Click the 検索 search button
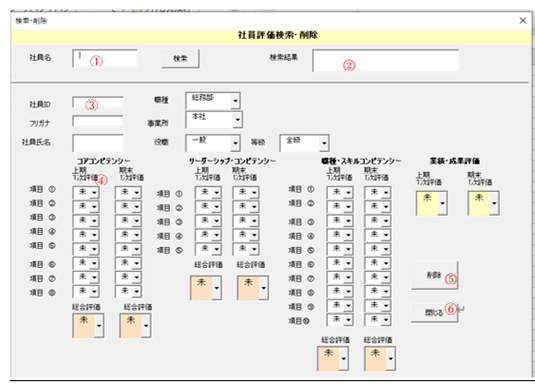535x384 pixels. pyautogui.click(x=180, y=58)
